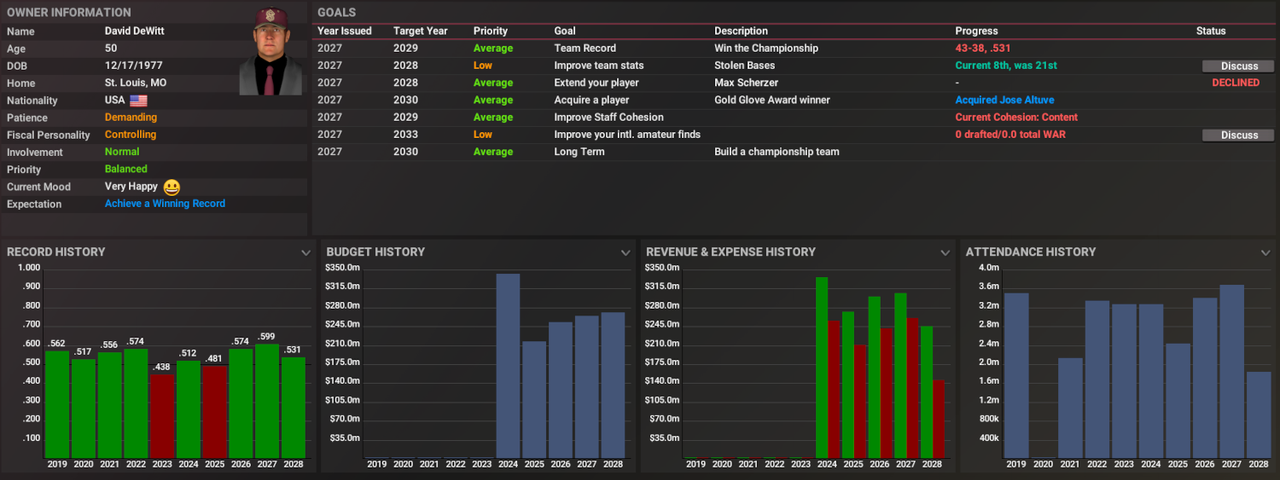1280x480 pixels.
Task: Open the Record History panel dropdown arrow
Action: 306,253
